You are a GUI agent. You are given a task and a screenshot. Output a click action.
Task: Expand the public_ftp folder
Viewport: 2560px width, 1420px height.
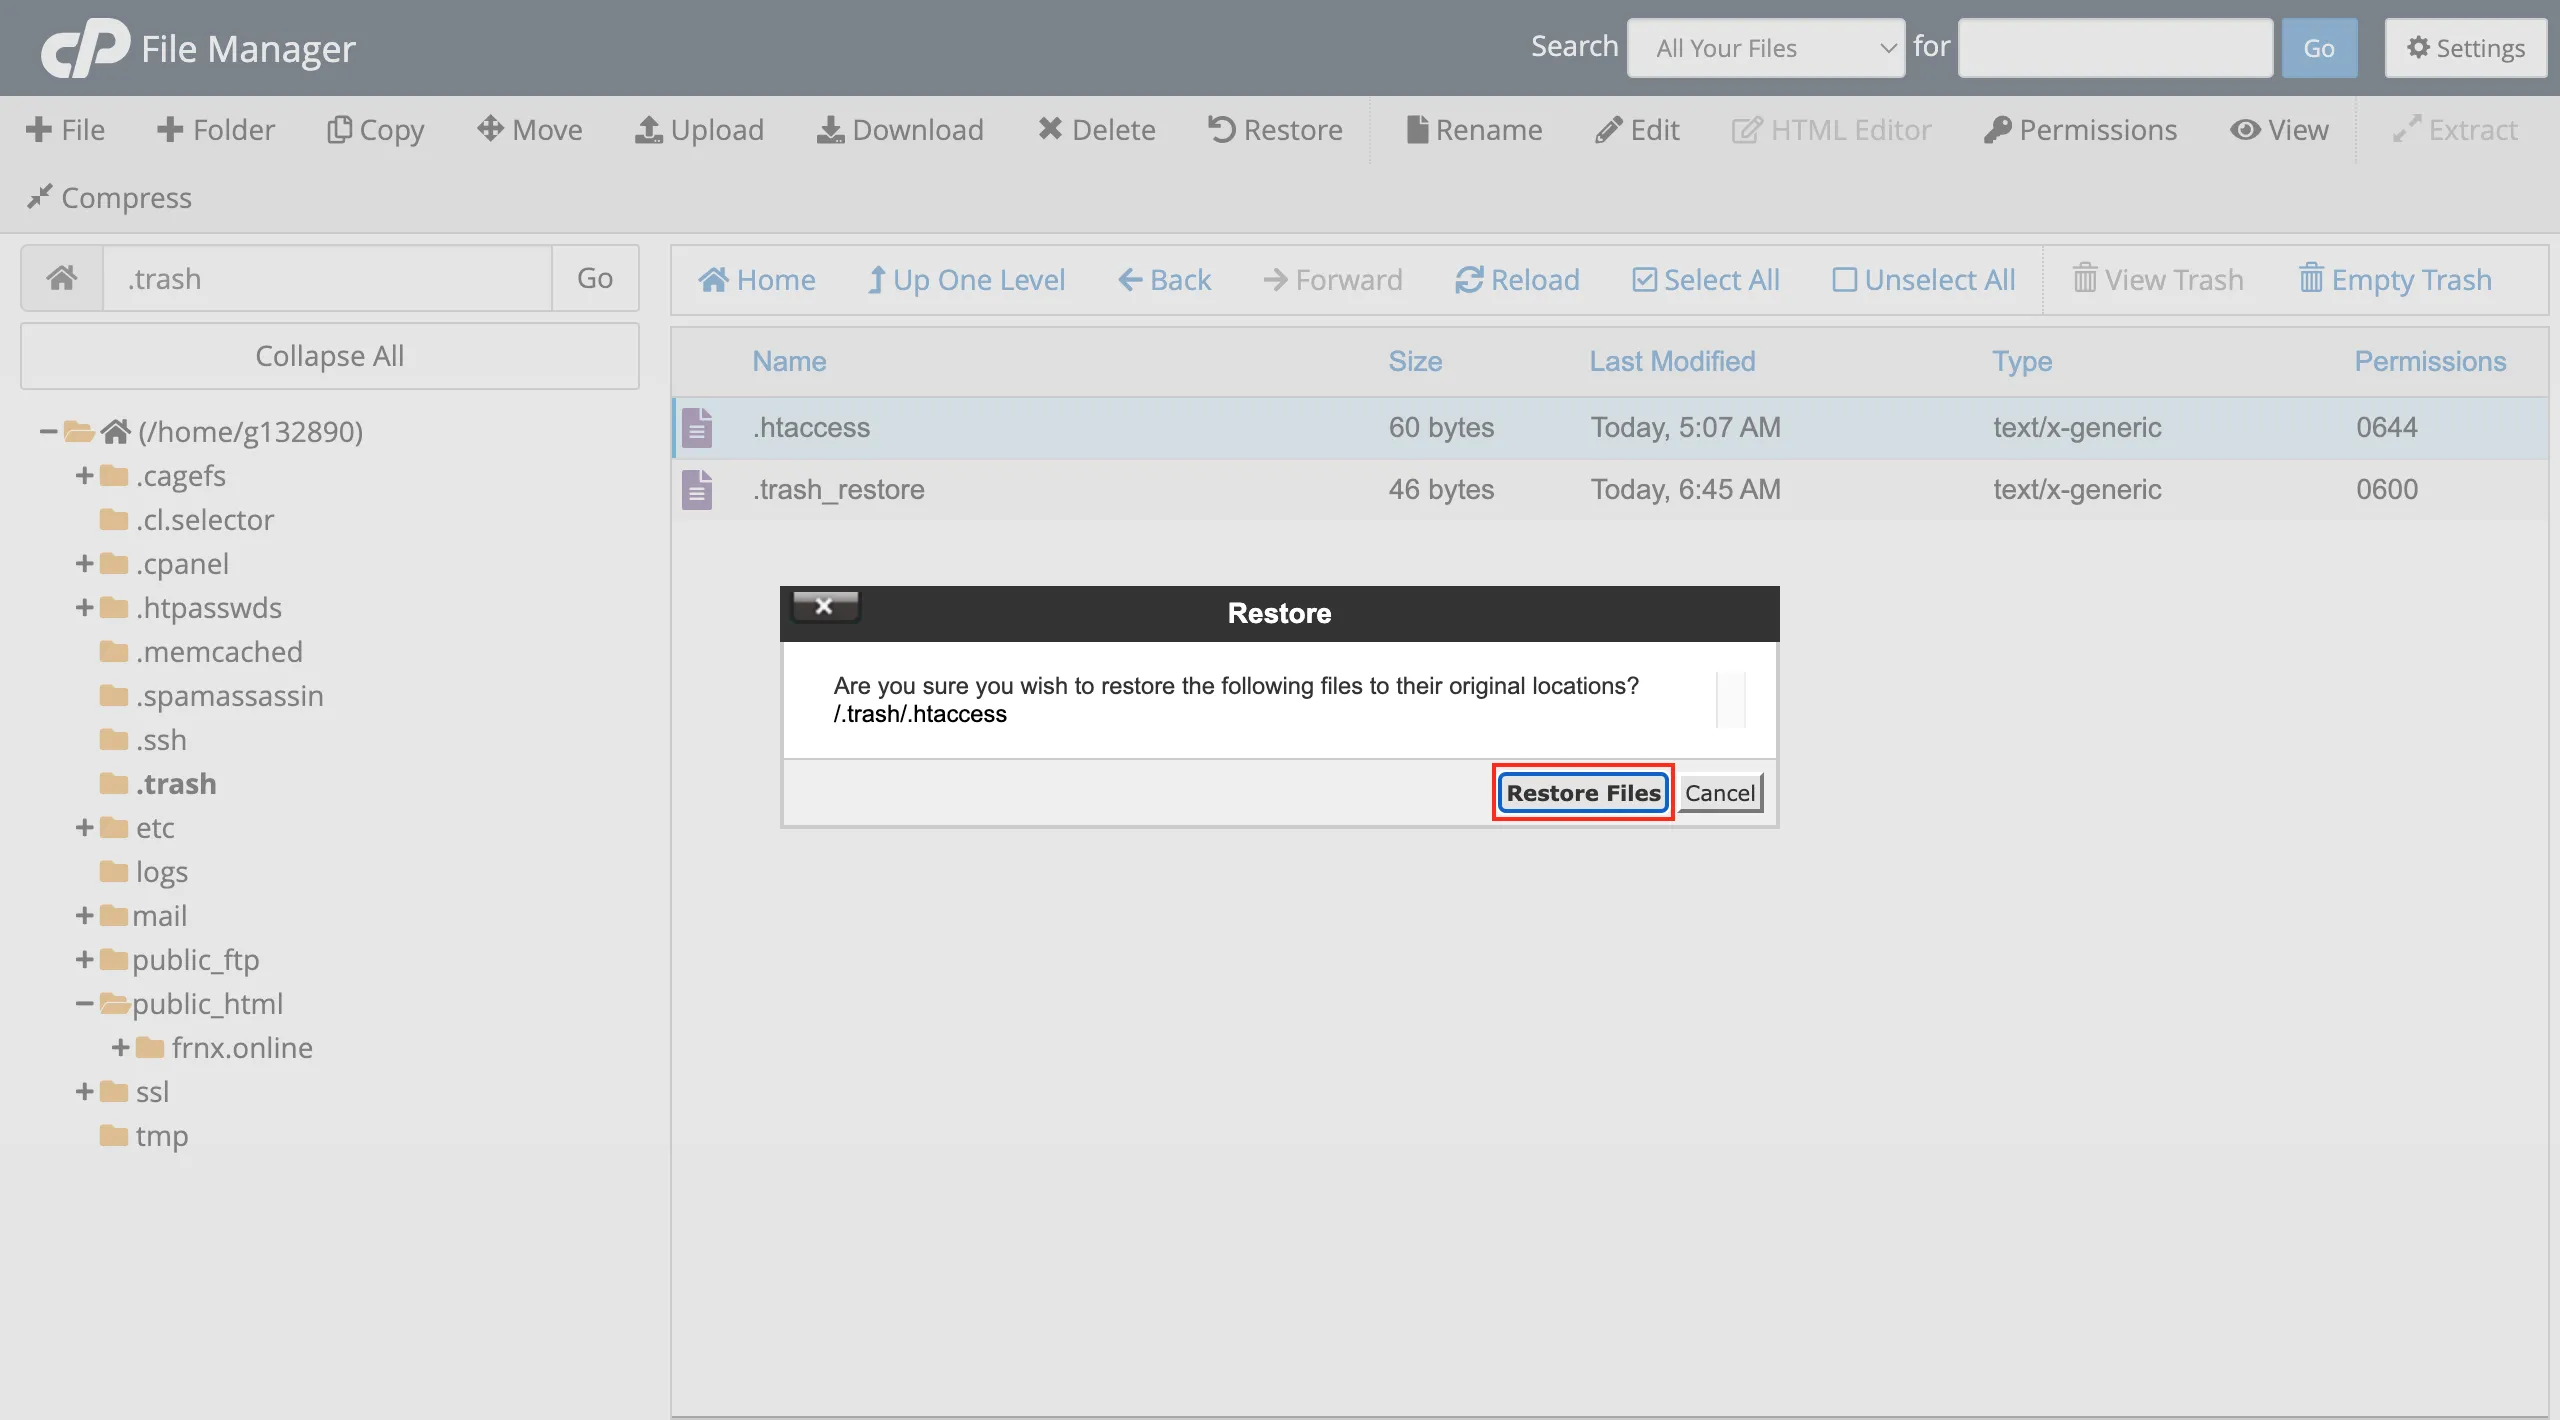pos(84,959)
